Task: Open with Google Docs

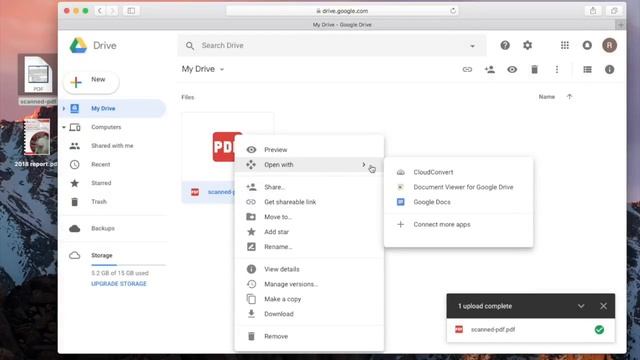Action: (x=458, y=202)
